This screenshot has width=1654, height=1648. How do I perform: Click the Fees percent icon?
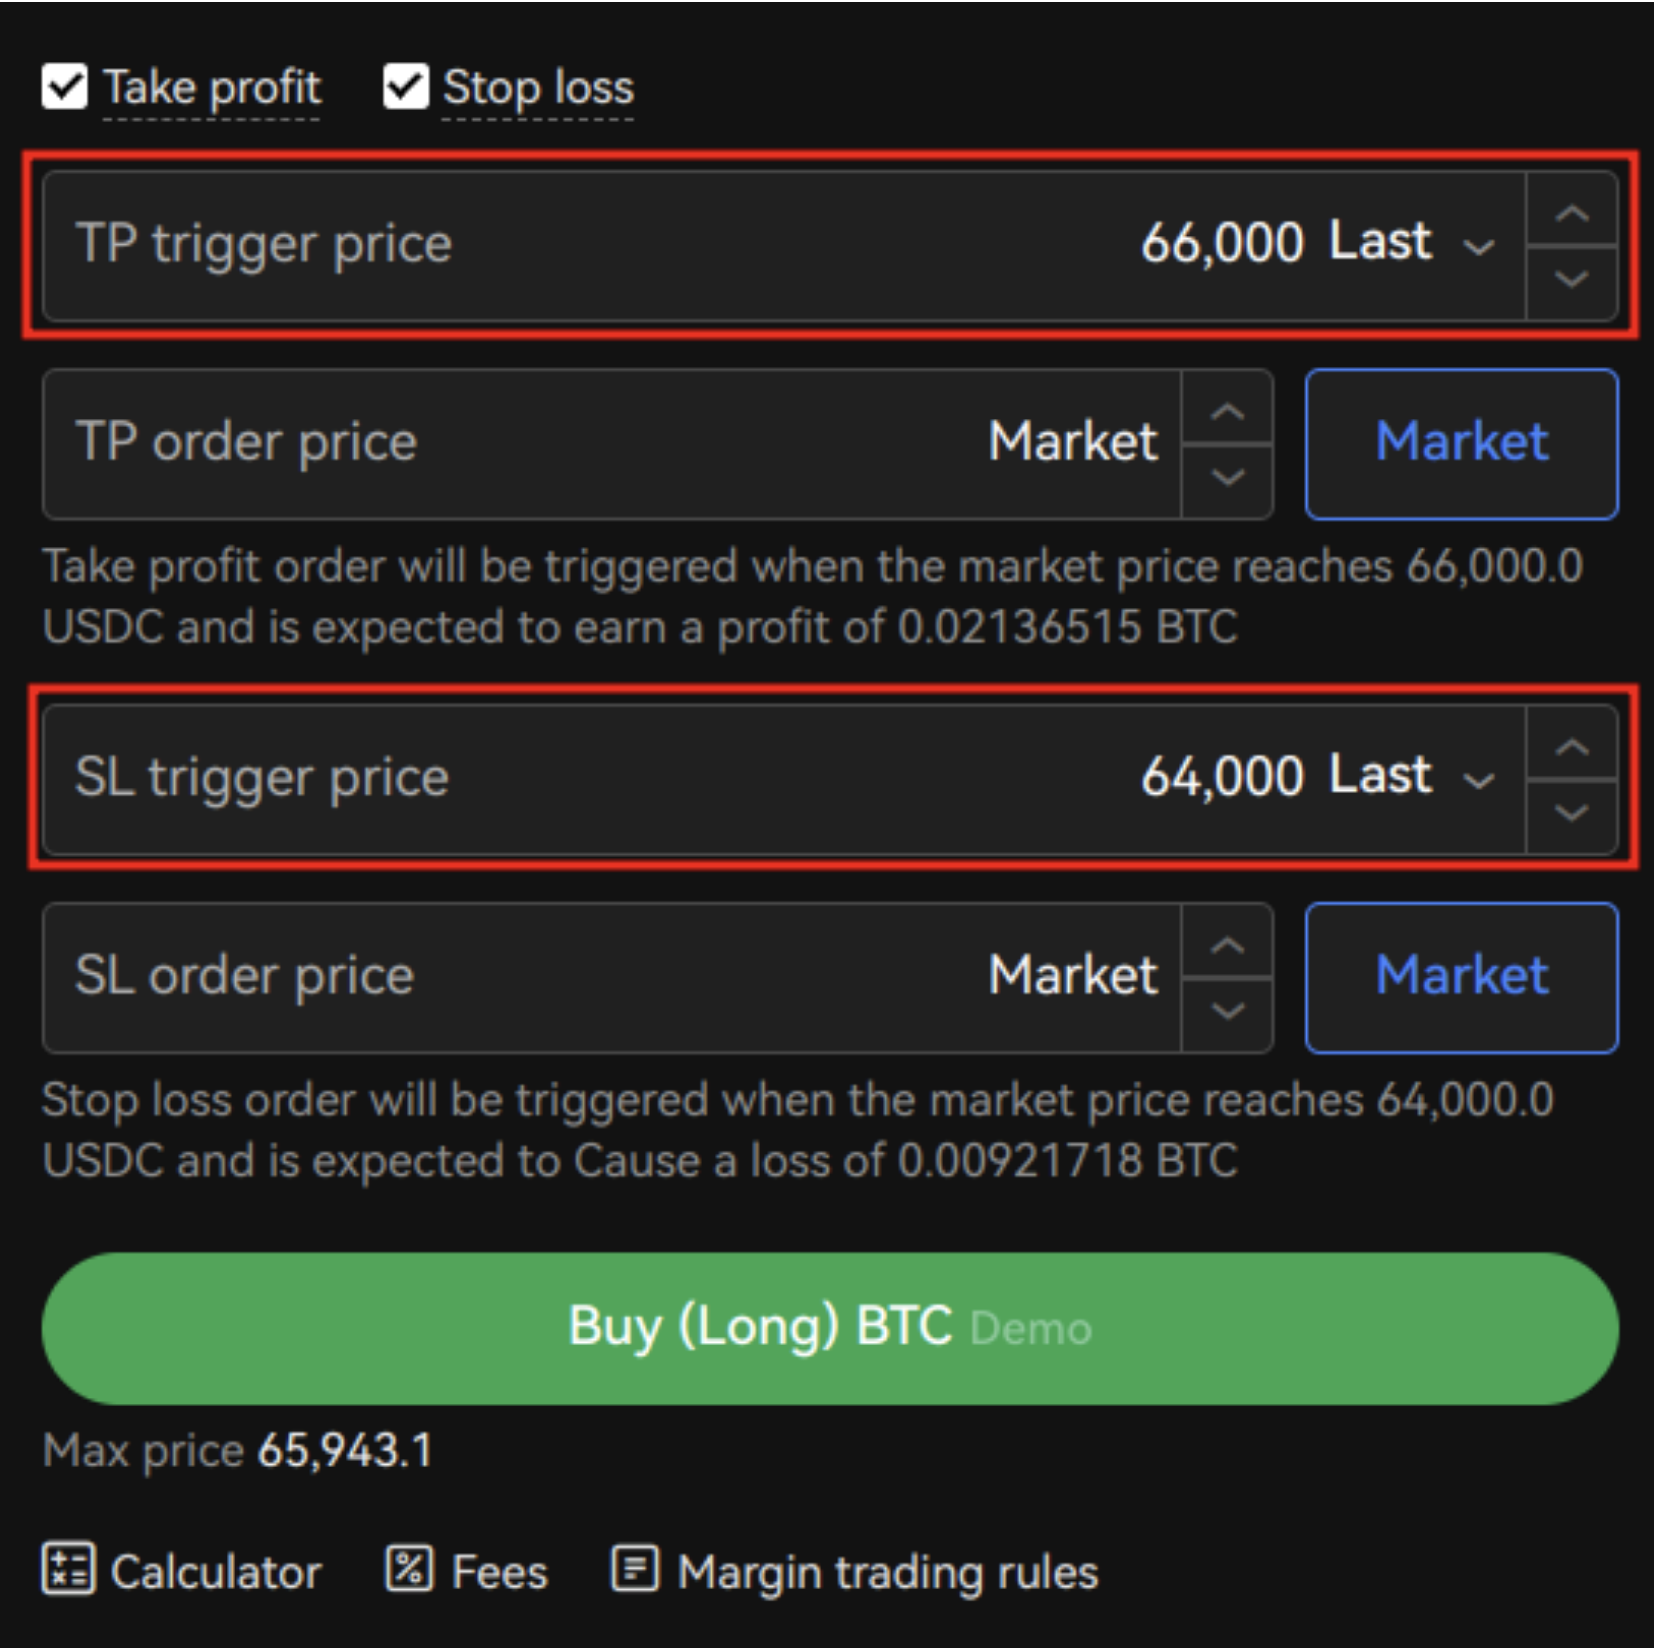(409, 1567)
